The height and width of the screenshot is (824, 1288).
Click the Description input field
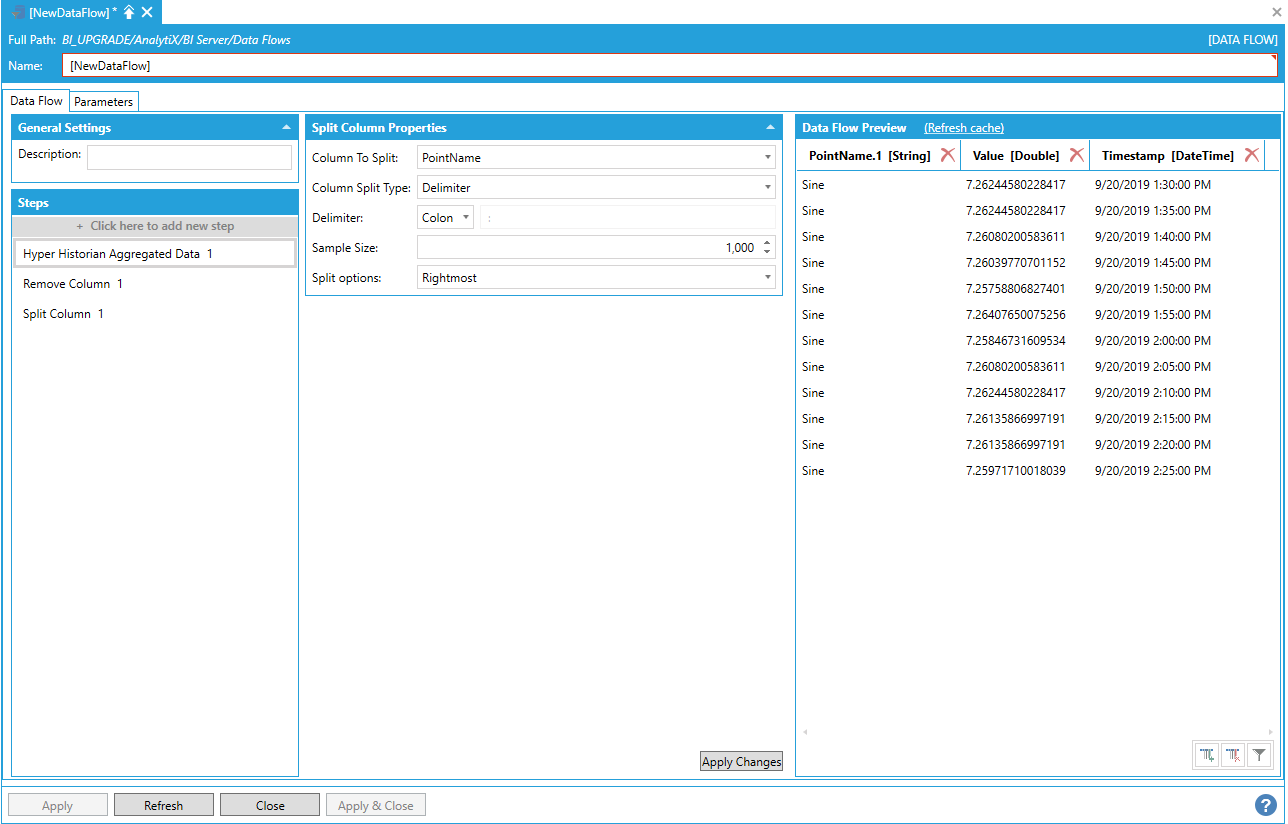click(189, 157)
